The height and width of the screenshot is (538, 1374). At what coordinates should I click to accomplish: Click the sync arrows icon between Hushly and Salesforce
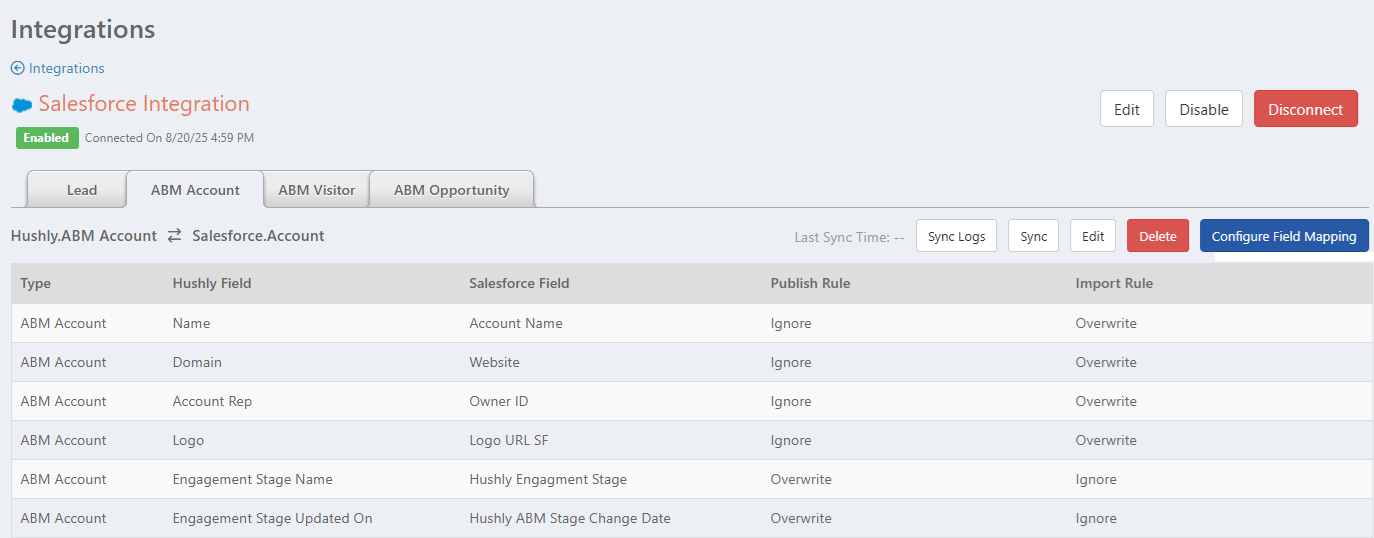coord(174,236)
